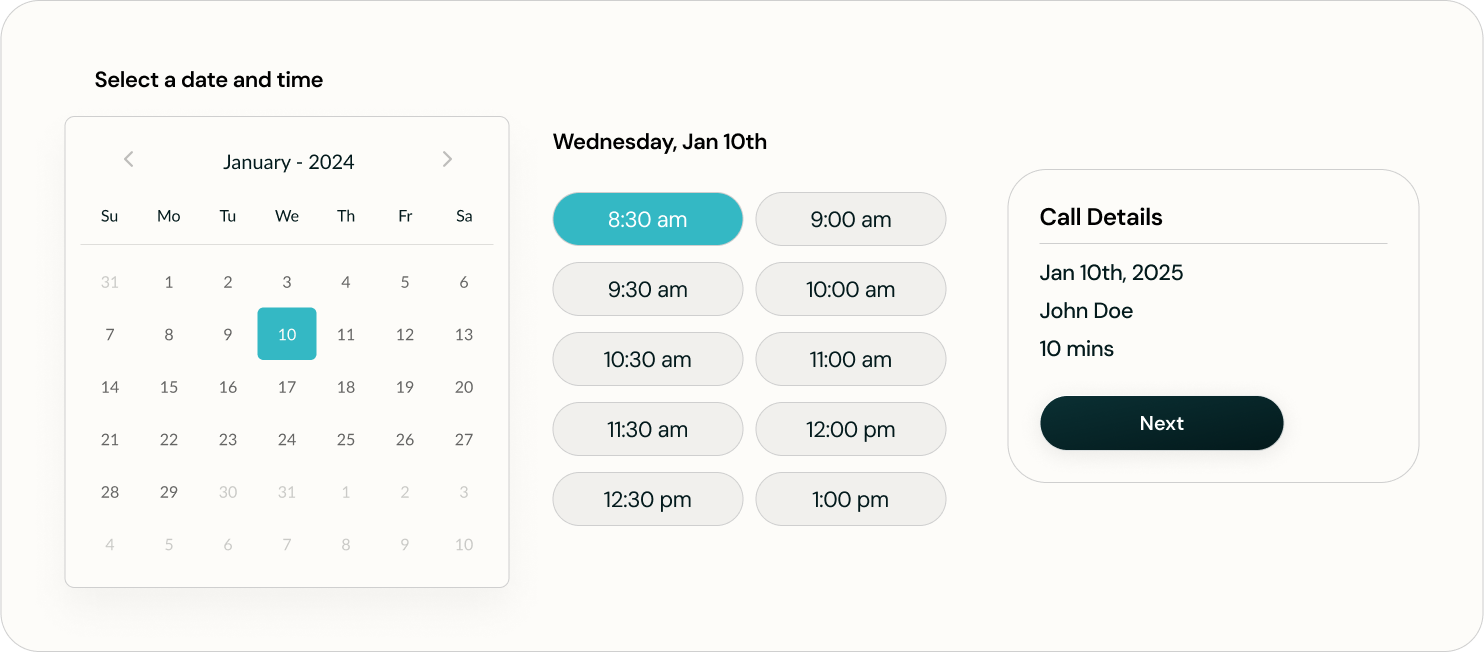This screenshot has width=1484, height=653.
Task: Pick January 17 on the calendar
Action: tap(287, 387)
